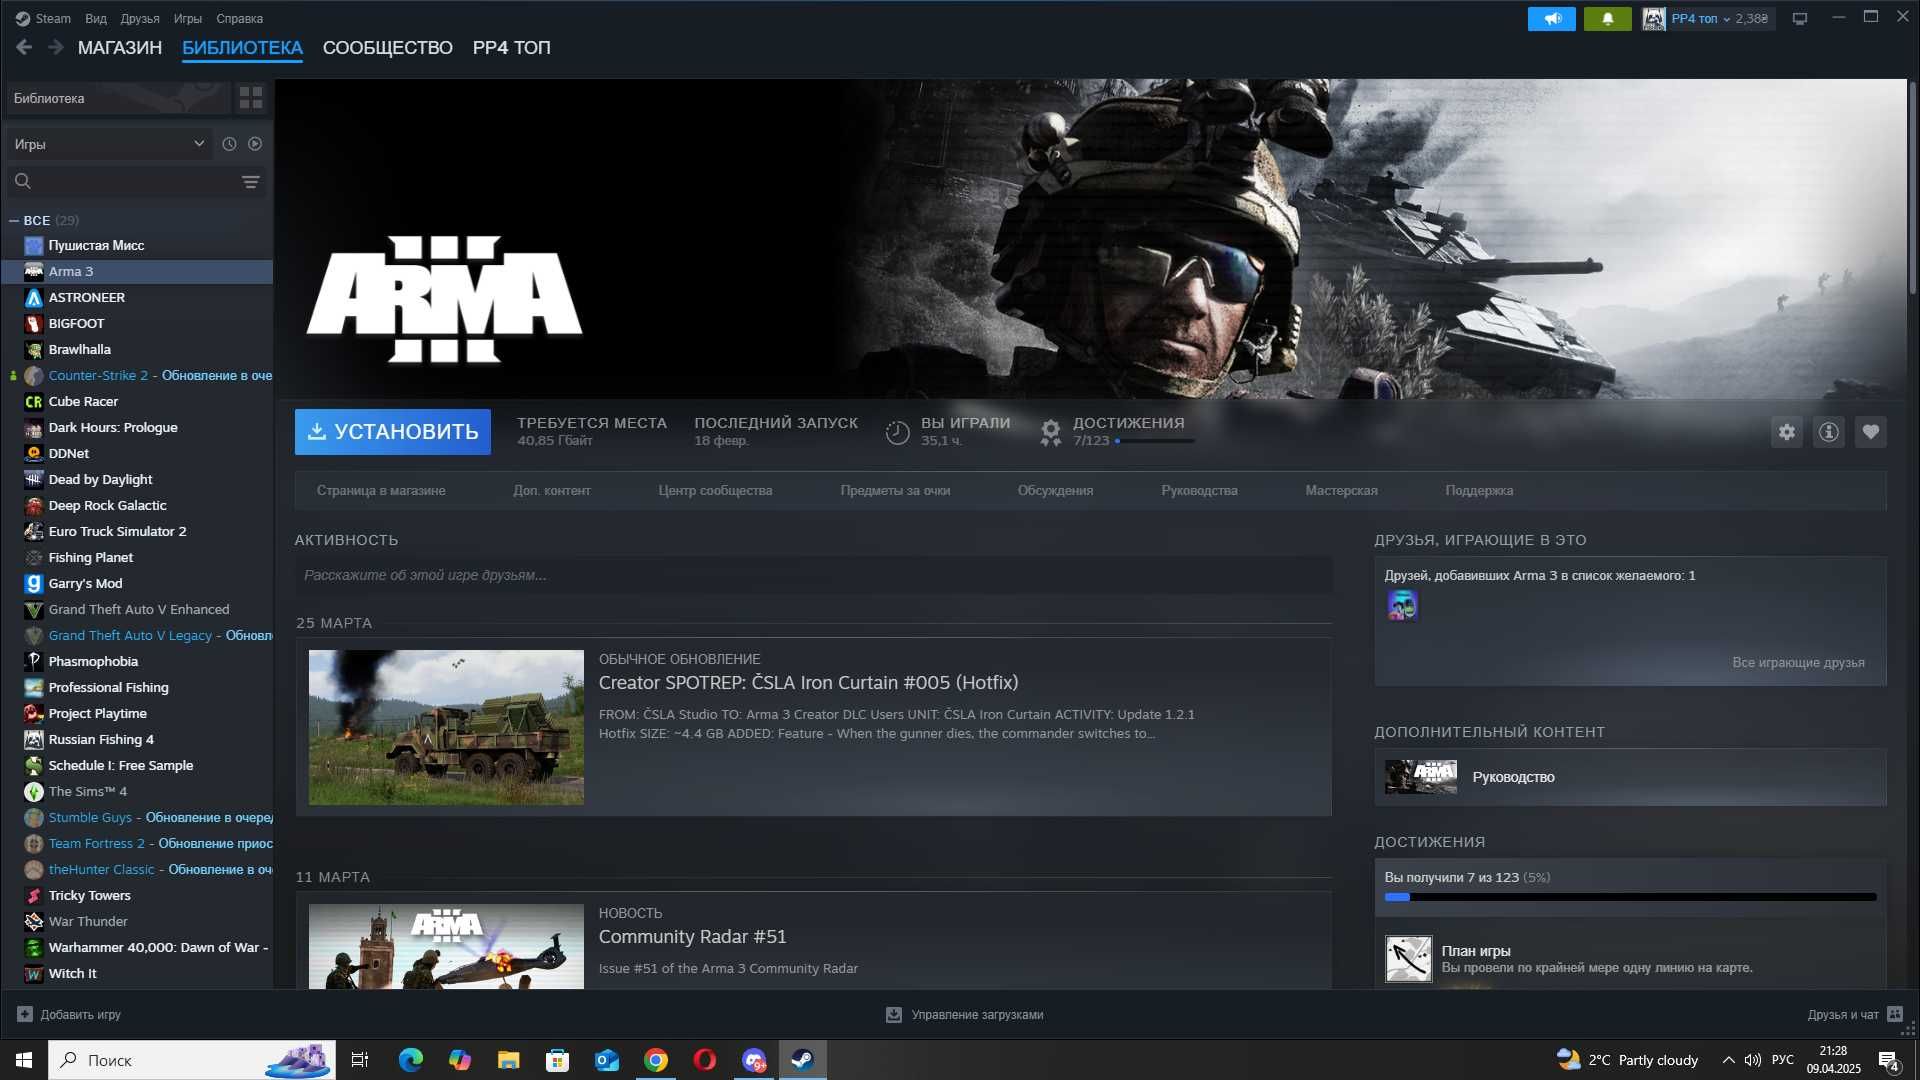This screenshot has height=1080, width=1920.
Task: Click the УСТАНОВИТЬ install button
Action: [x=393, y=431]
